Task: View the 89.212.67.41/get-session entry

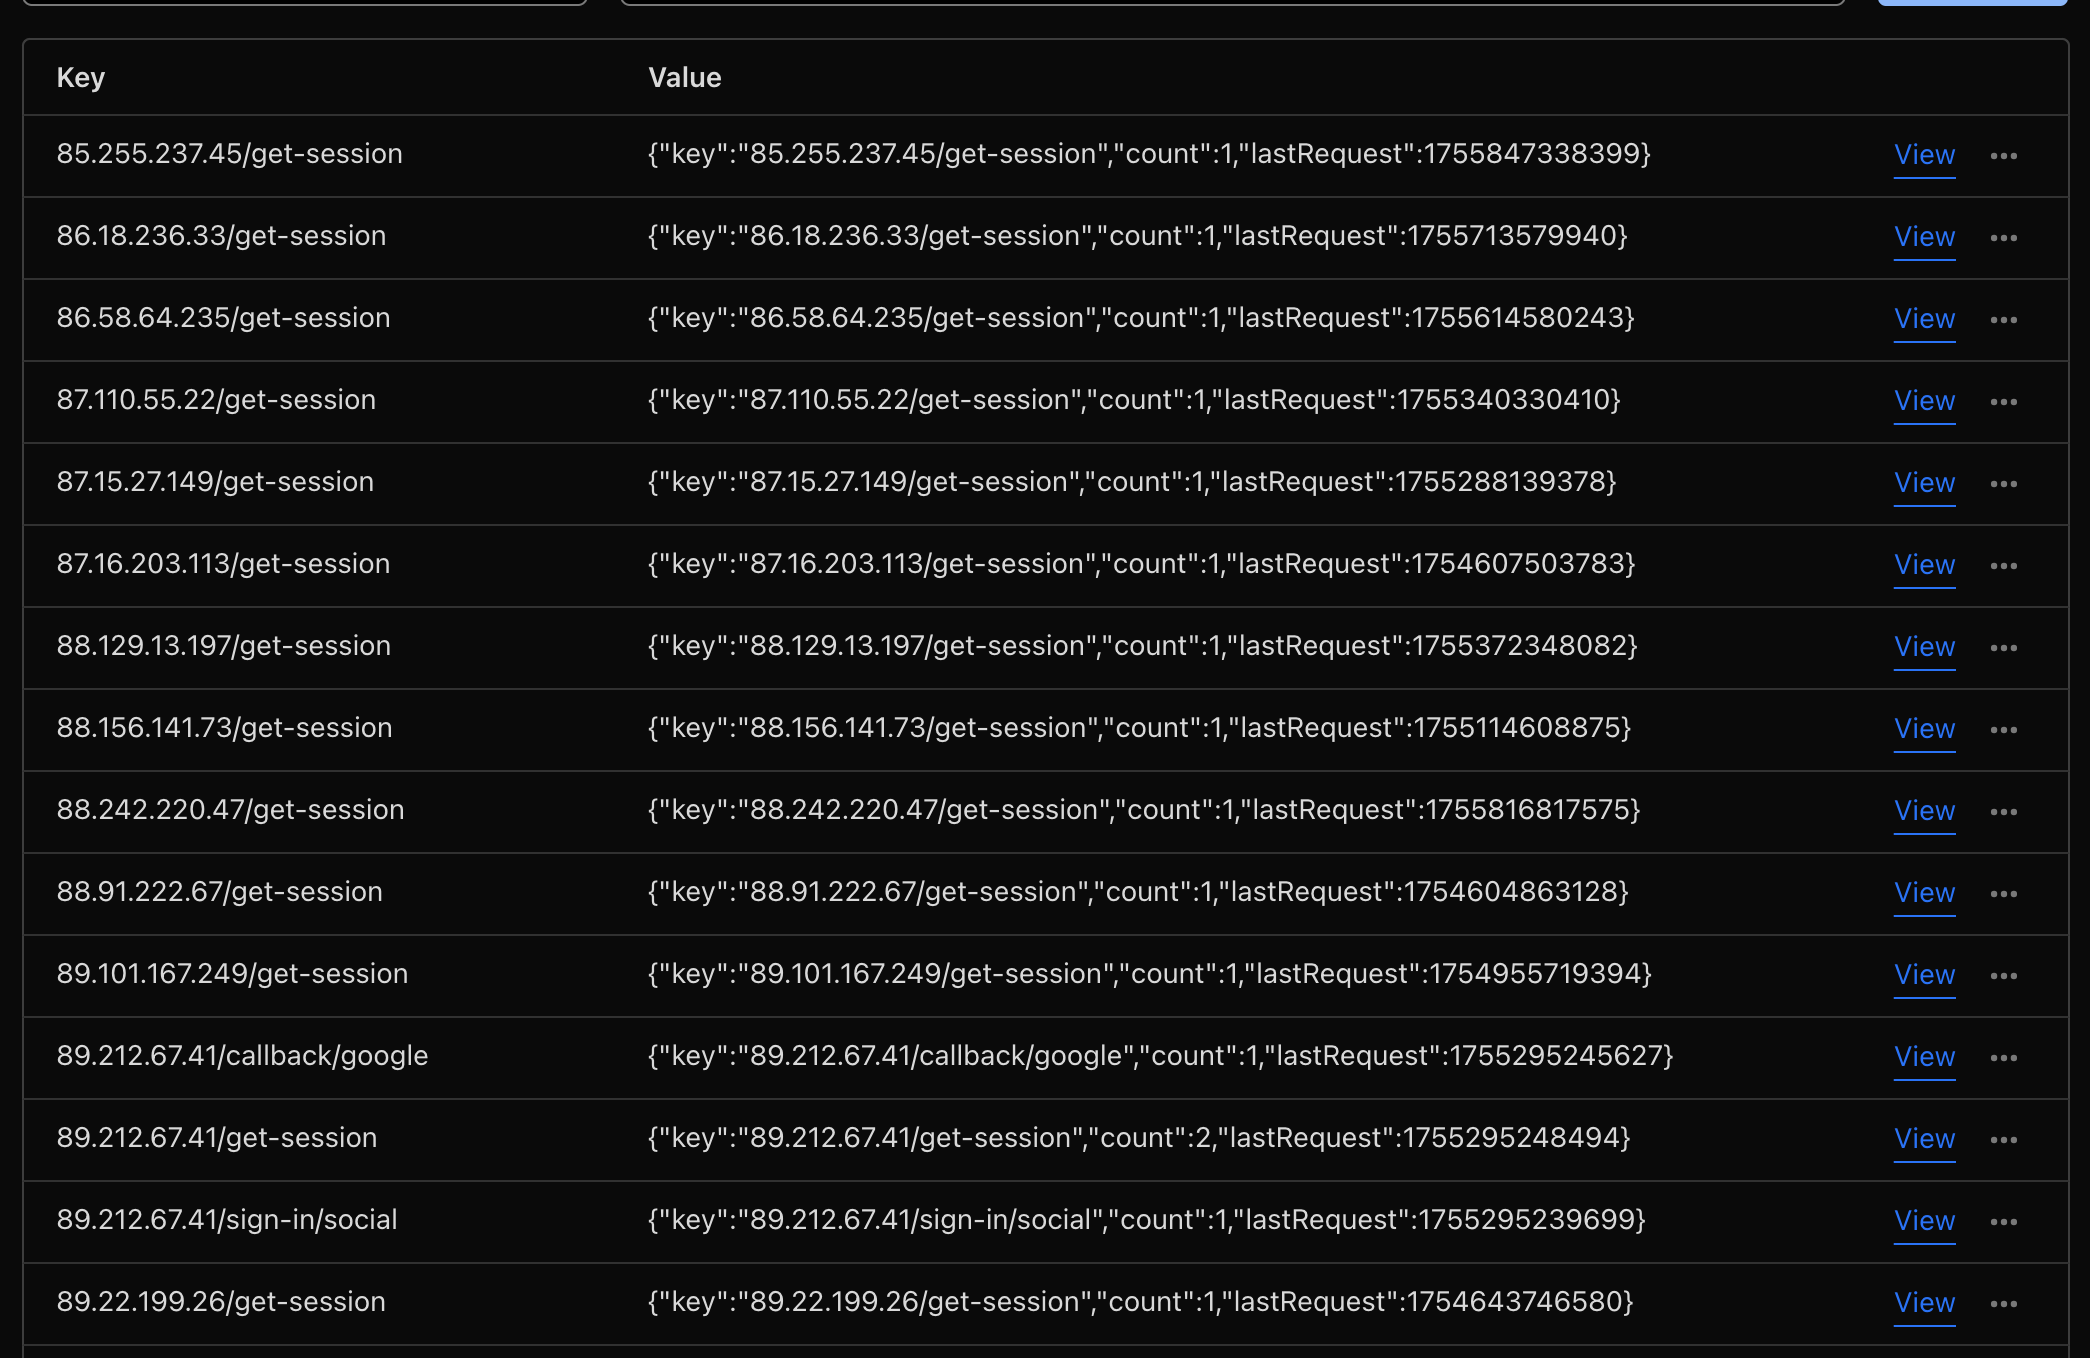Action: point(1924,1139)
